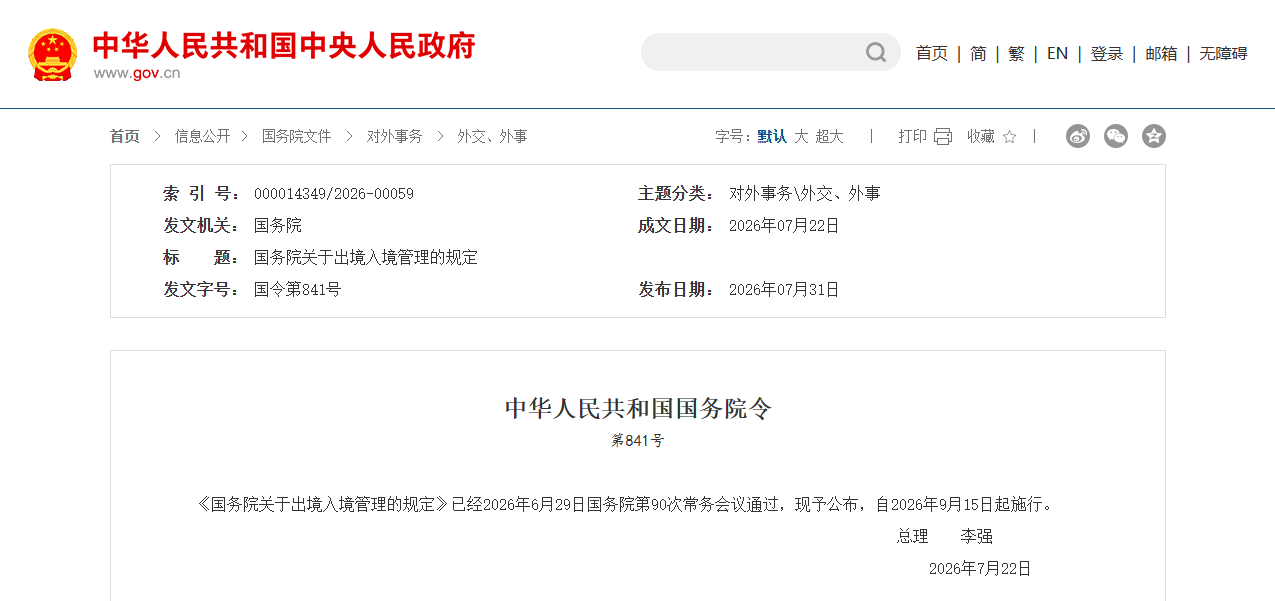Image resolution: width=1275 pixels, height=601 pixels.
Task: Share to the Qzone star icon
Action: coord(1154,136)
